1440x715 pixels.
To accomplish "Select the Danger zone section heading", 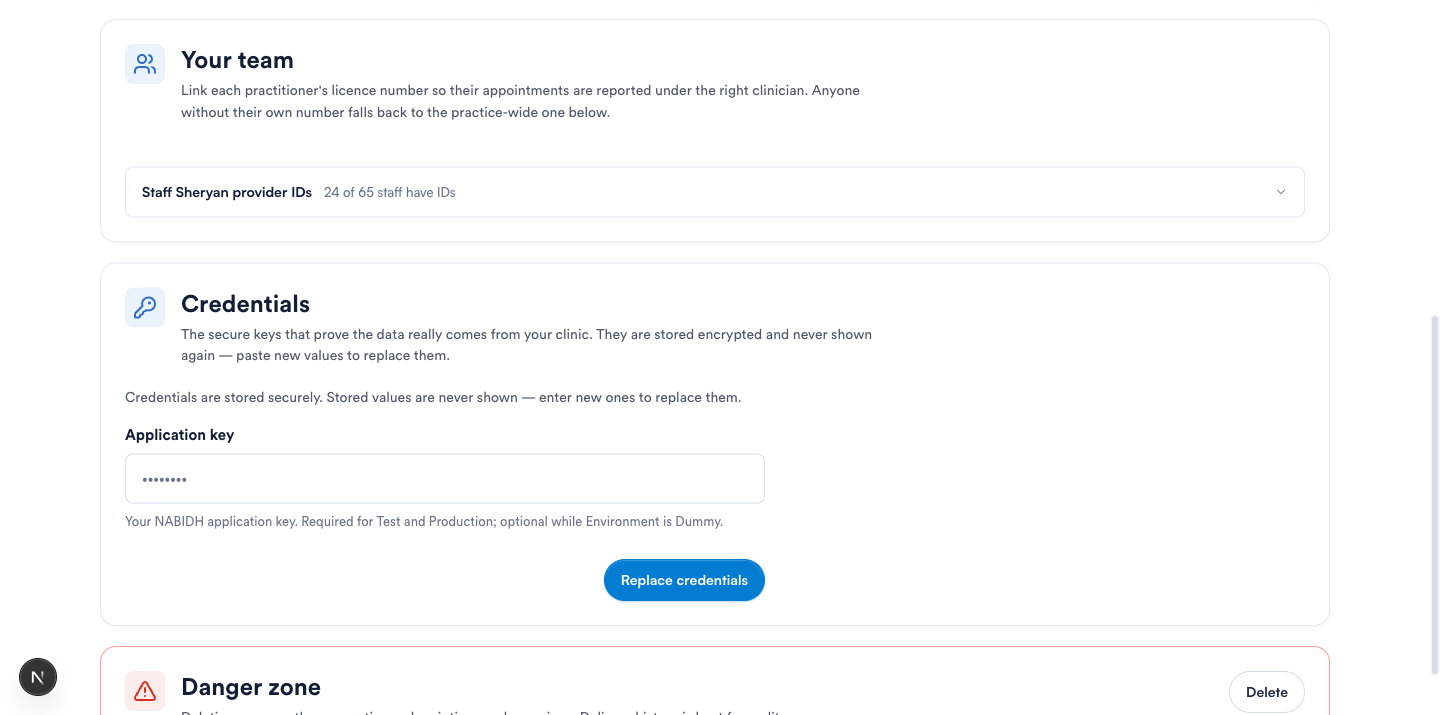I will (x=251, y=687).
